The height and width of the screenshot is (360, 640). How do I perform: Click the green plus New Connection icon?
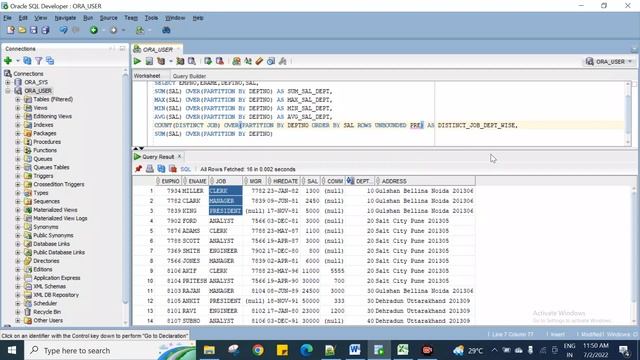(8, 61)
